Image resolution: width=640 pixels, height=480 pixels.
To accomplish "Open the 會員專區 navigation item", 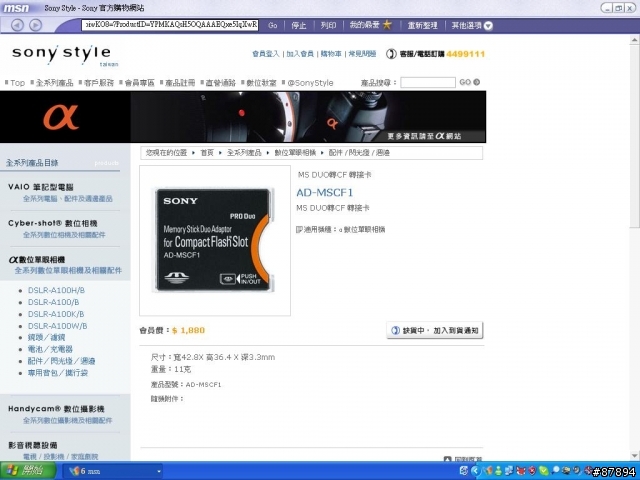I will tap(139, 83).
